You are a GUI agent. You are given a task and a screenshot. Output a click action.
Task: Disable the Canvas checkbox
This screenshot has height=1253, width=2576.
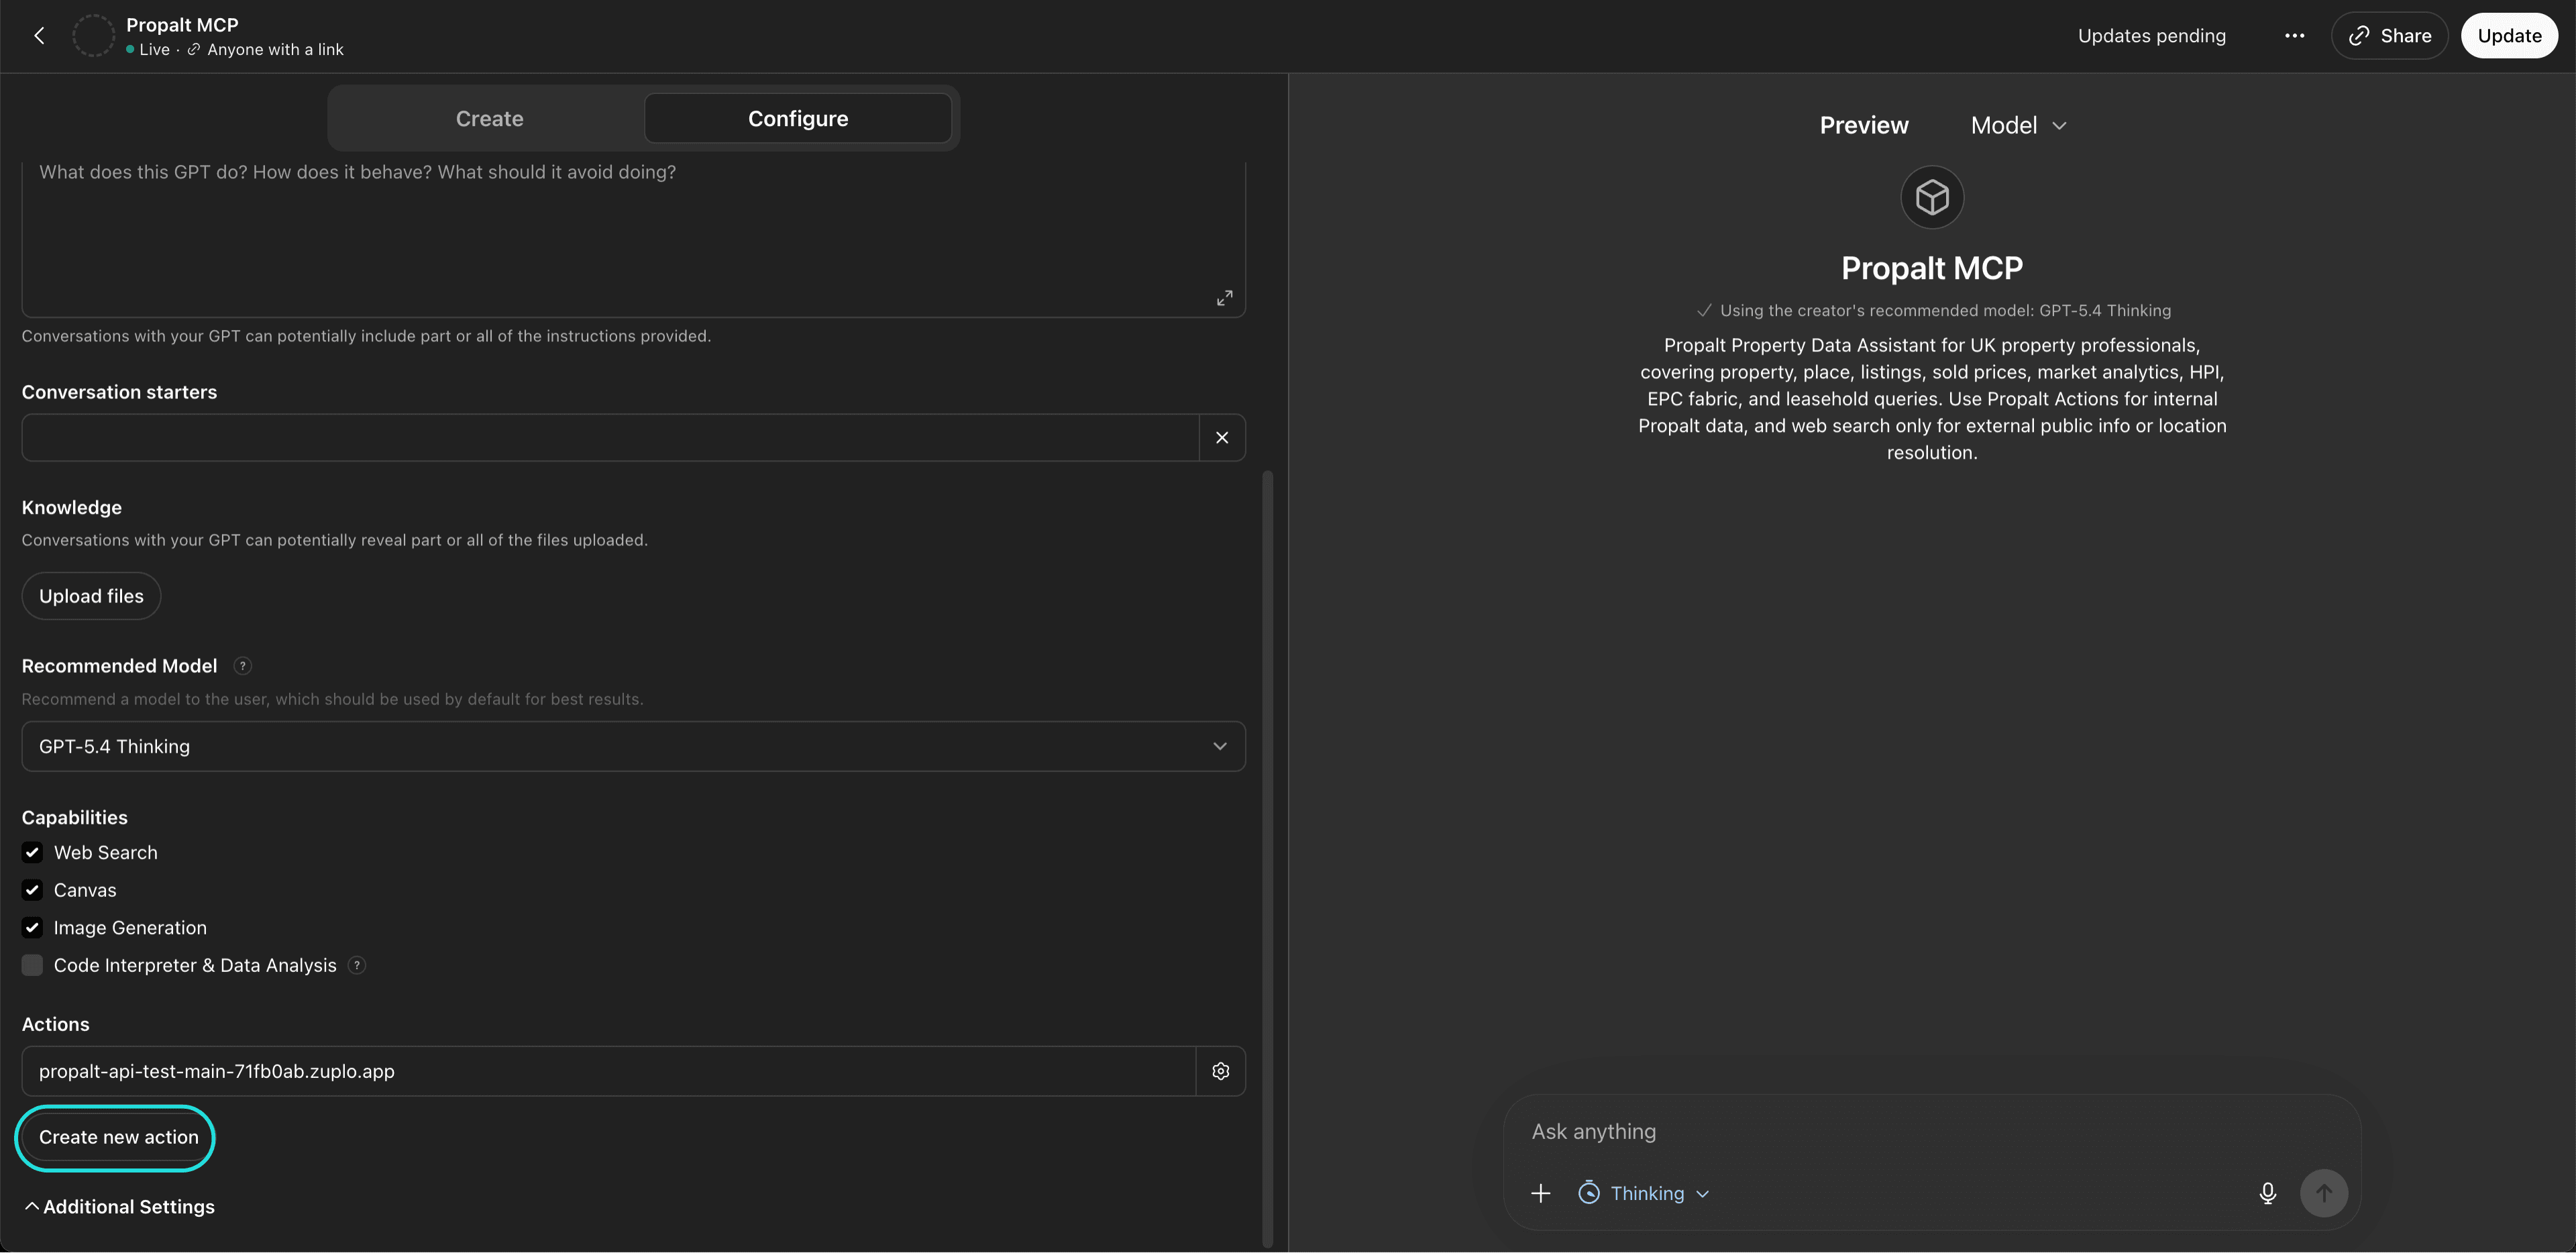point(32,890)
